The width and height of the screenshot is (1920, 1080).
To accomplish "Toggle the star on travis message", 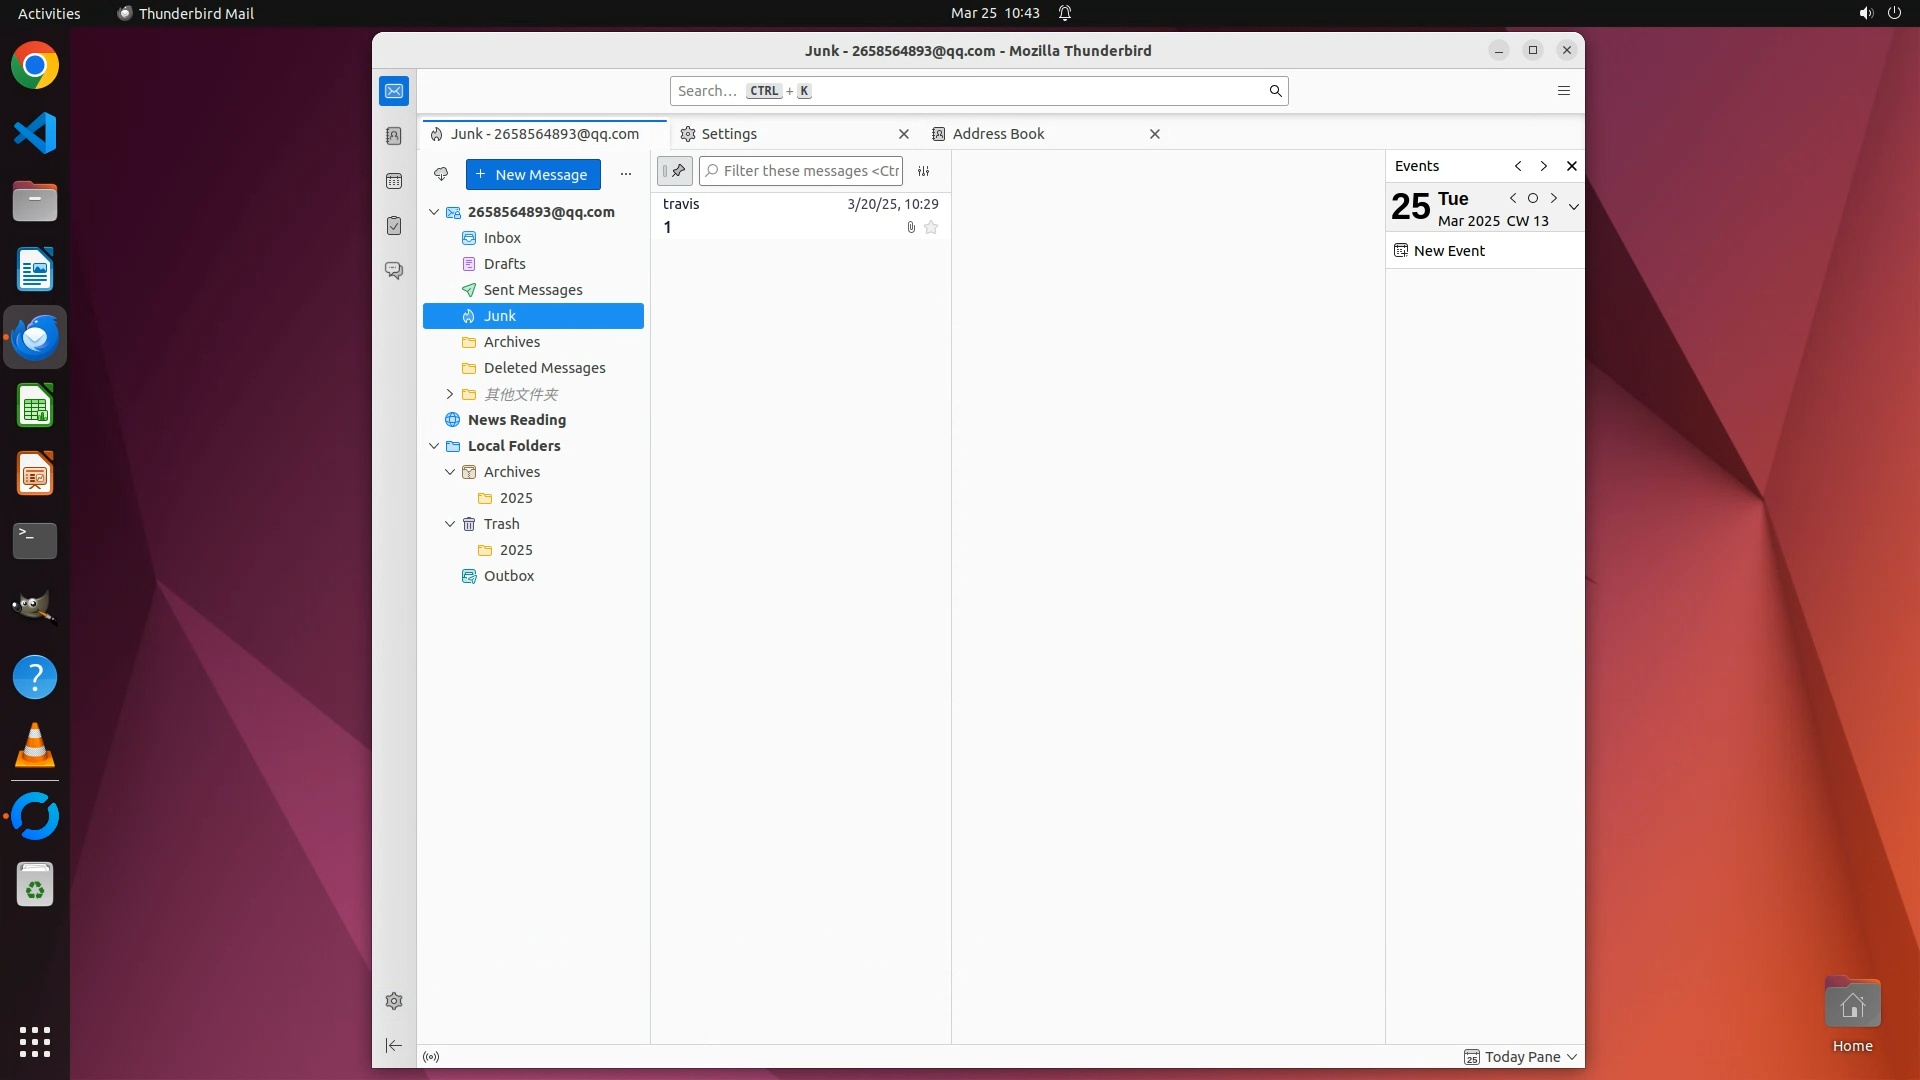I will tap(931, 228).
